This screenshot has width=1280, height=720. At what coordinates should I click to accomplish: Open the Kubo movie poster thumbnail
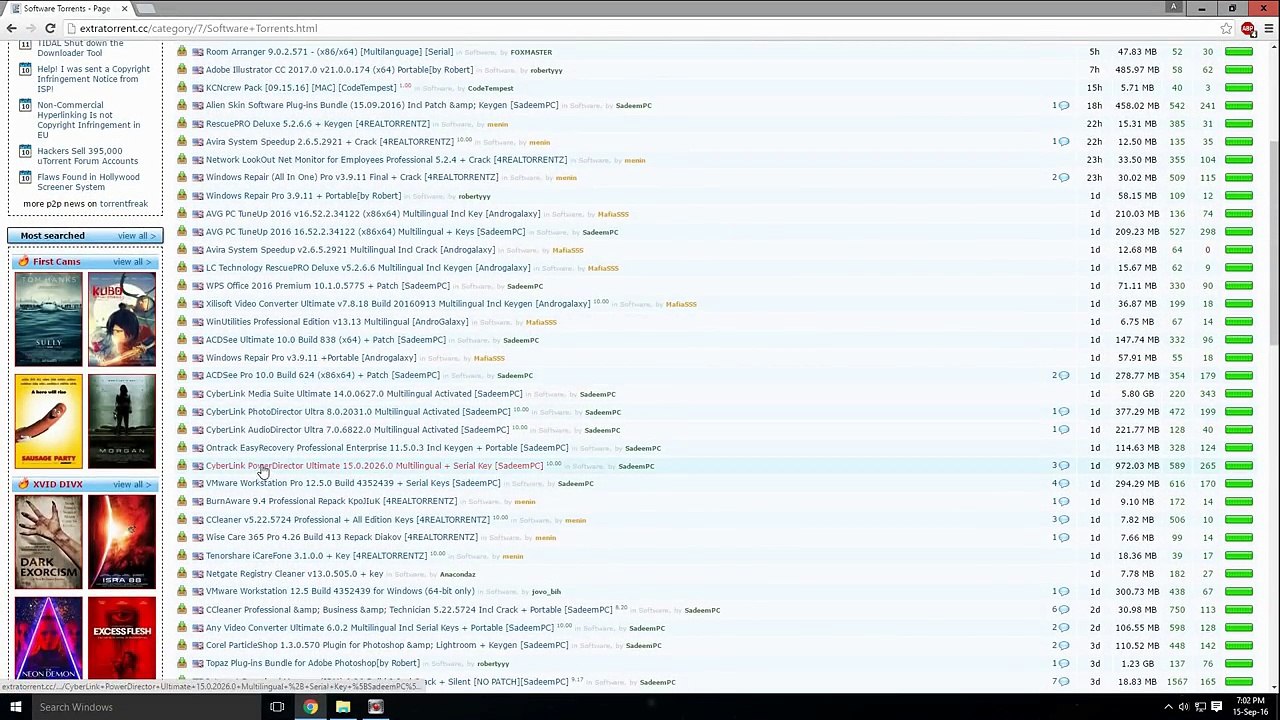pyautogui.click(x=122, y=319)
